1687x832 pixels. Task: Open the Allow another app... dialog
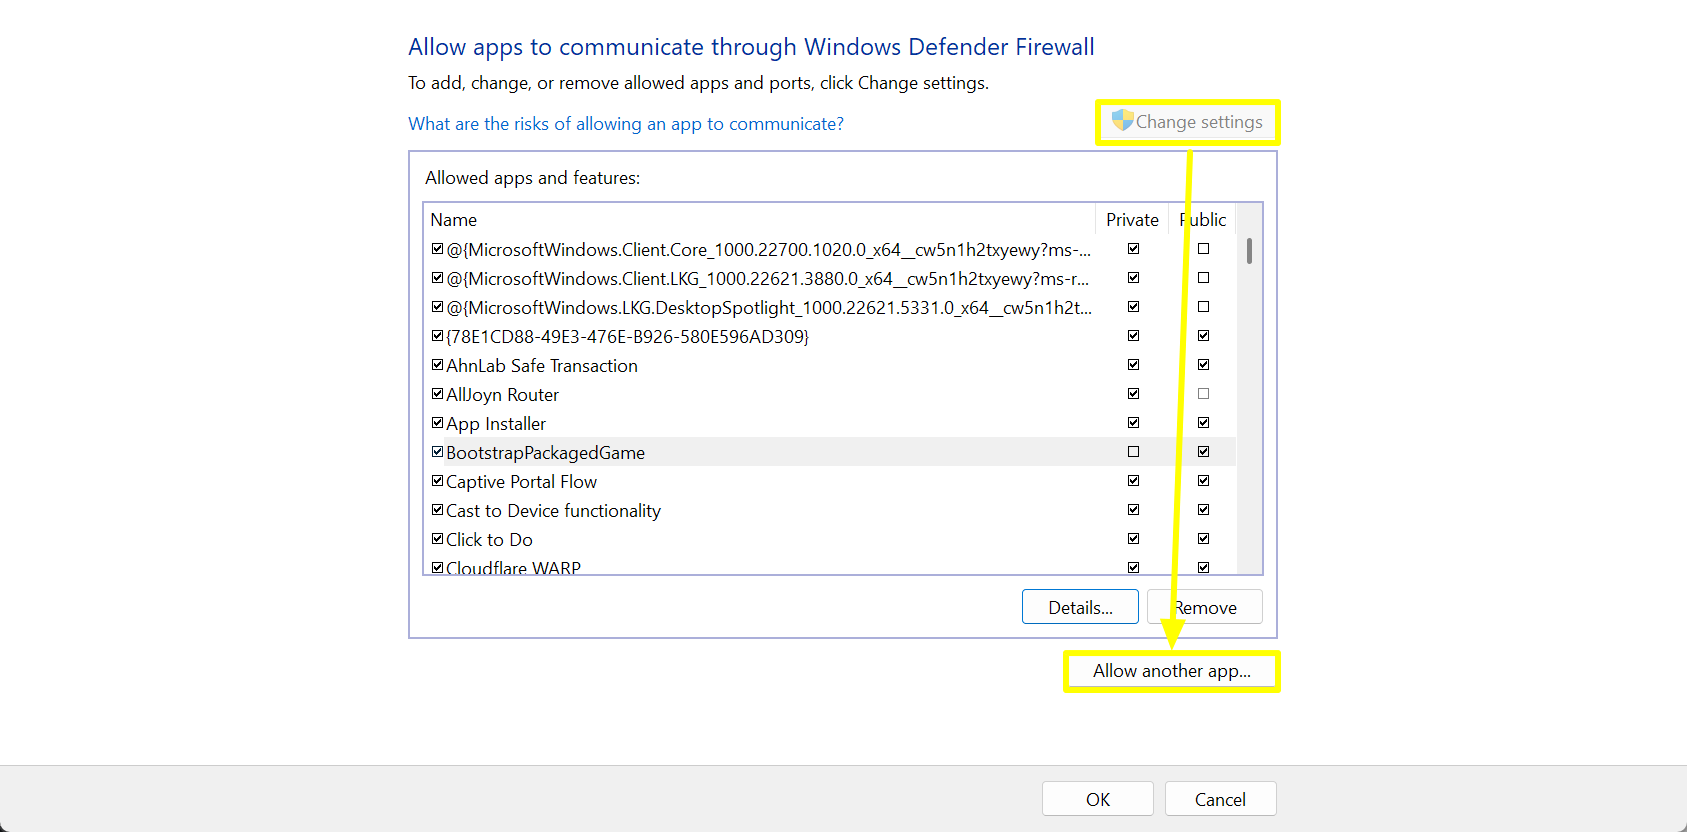click(1172, 671)
